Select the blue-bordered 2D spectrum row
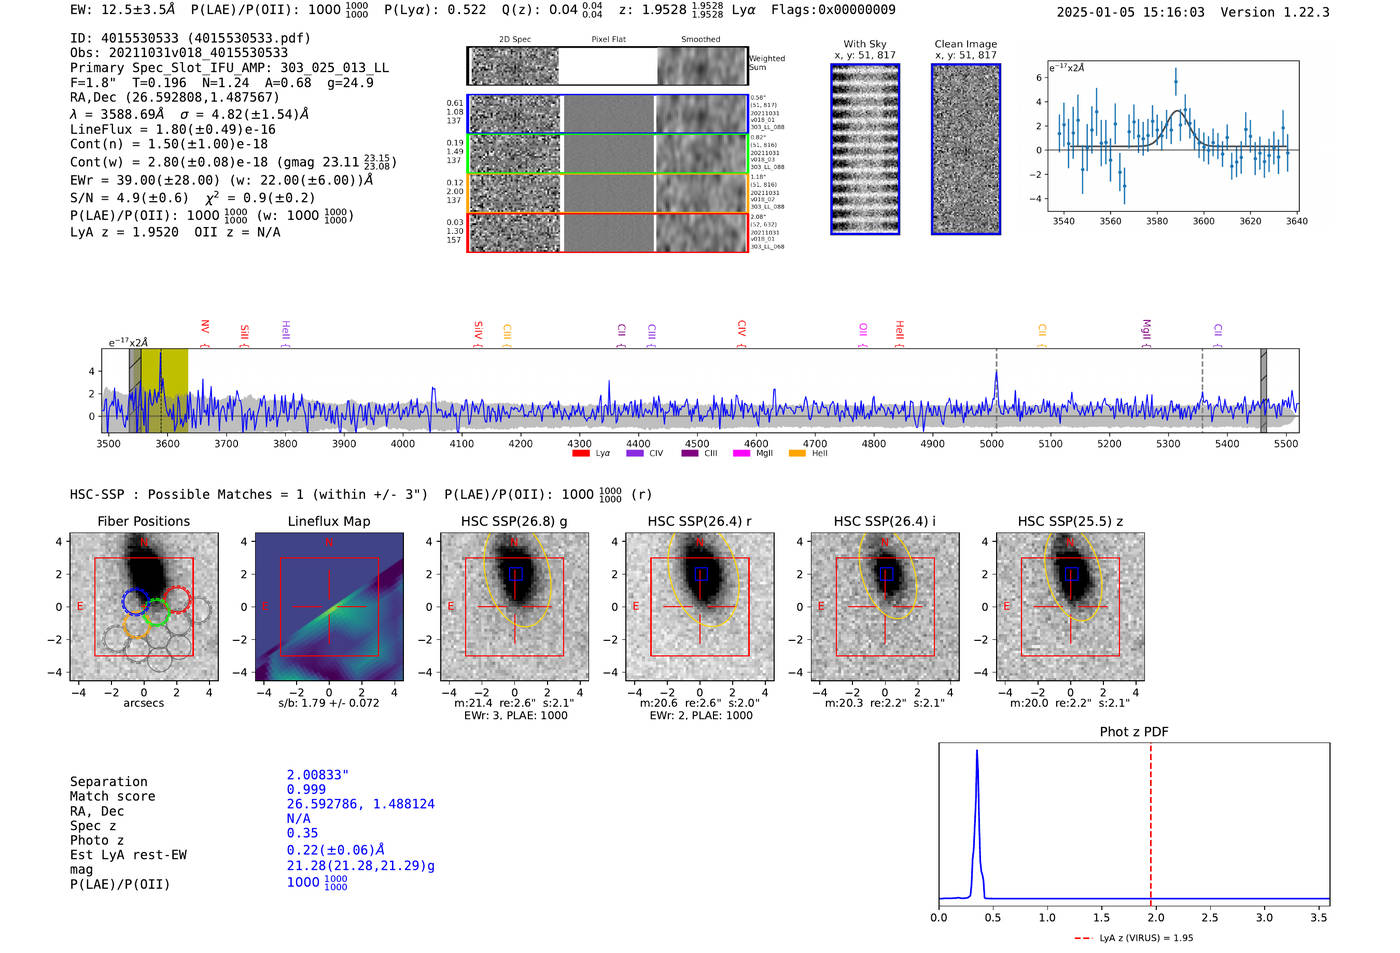This screenshot has width=1400, height=953. 608,114
